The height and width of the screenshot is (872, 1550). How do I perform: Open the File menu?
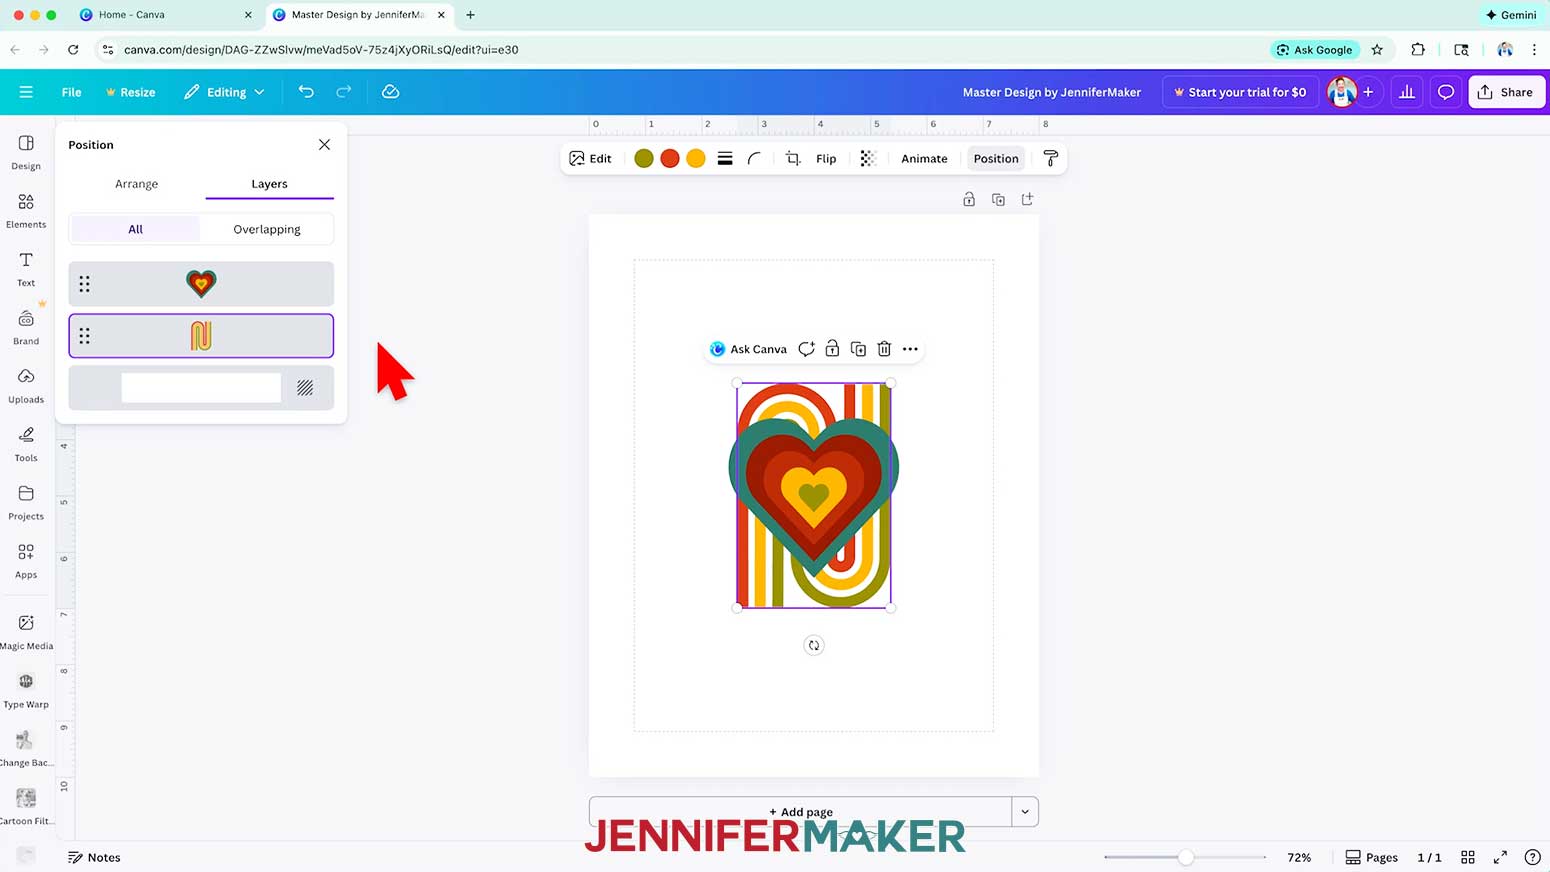71,92
